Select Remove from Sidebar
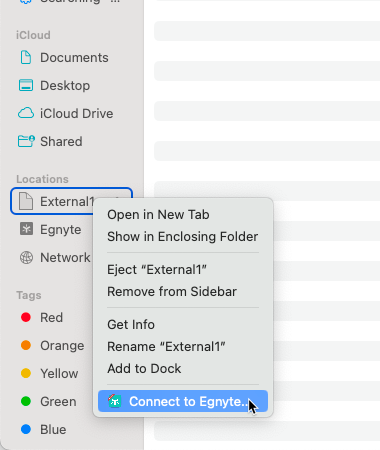This screenshot has width=380, height=450. tap(172, 292)
